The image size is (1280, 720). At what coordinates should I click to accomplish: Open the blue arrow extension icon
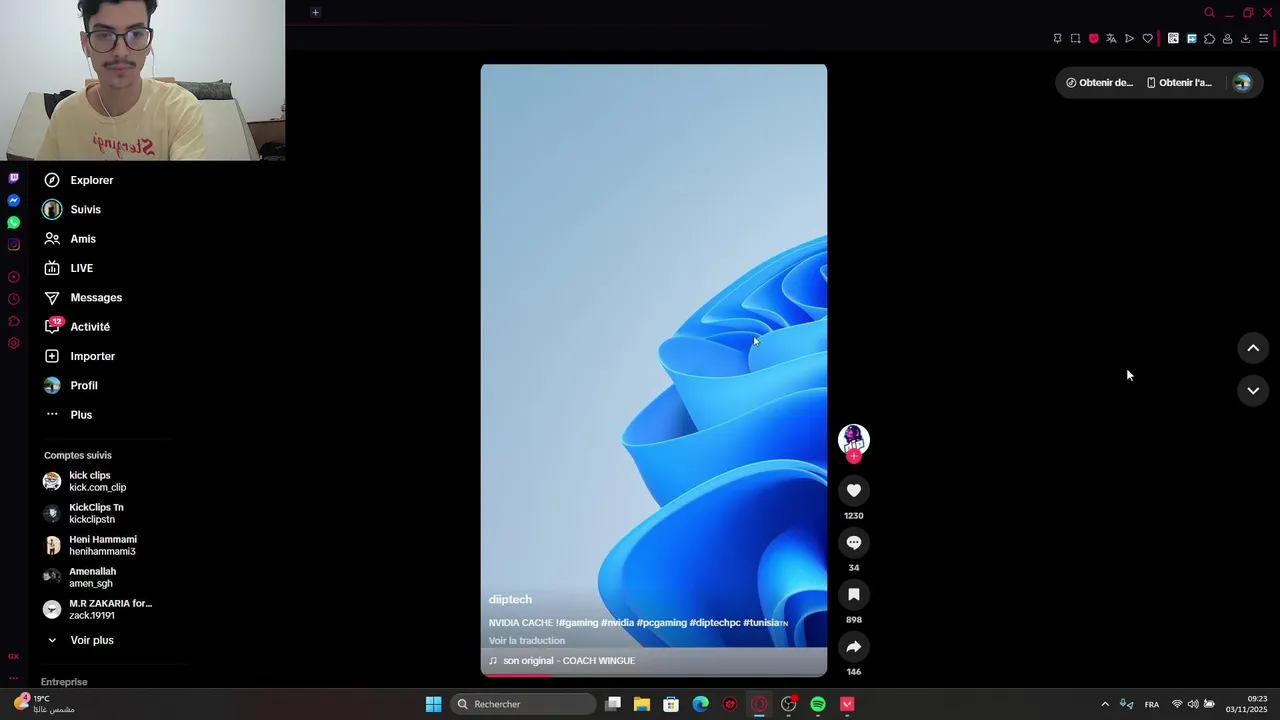pos(1191,39)
